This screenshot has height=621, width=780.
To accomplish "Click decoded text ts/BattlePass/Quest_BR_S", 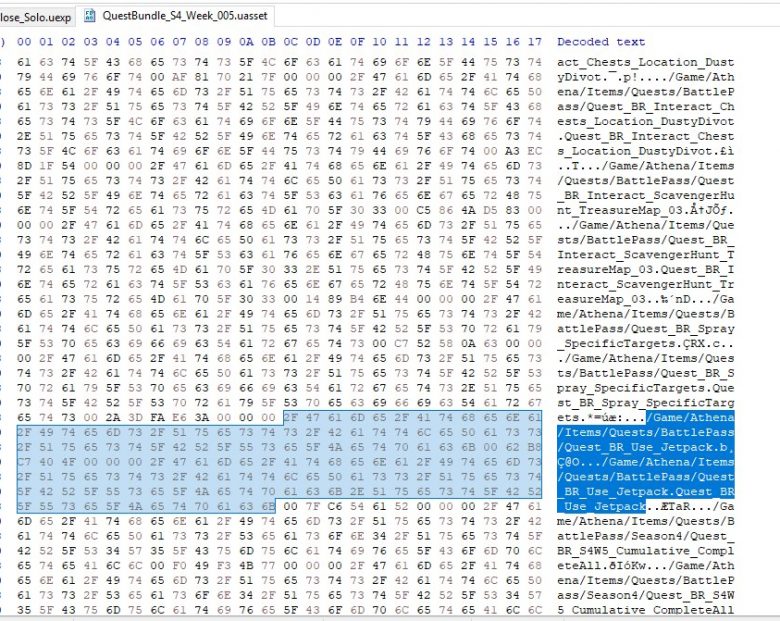I will point(646,373).
